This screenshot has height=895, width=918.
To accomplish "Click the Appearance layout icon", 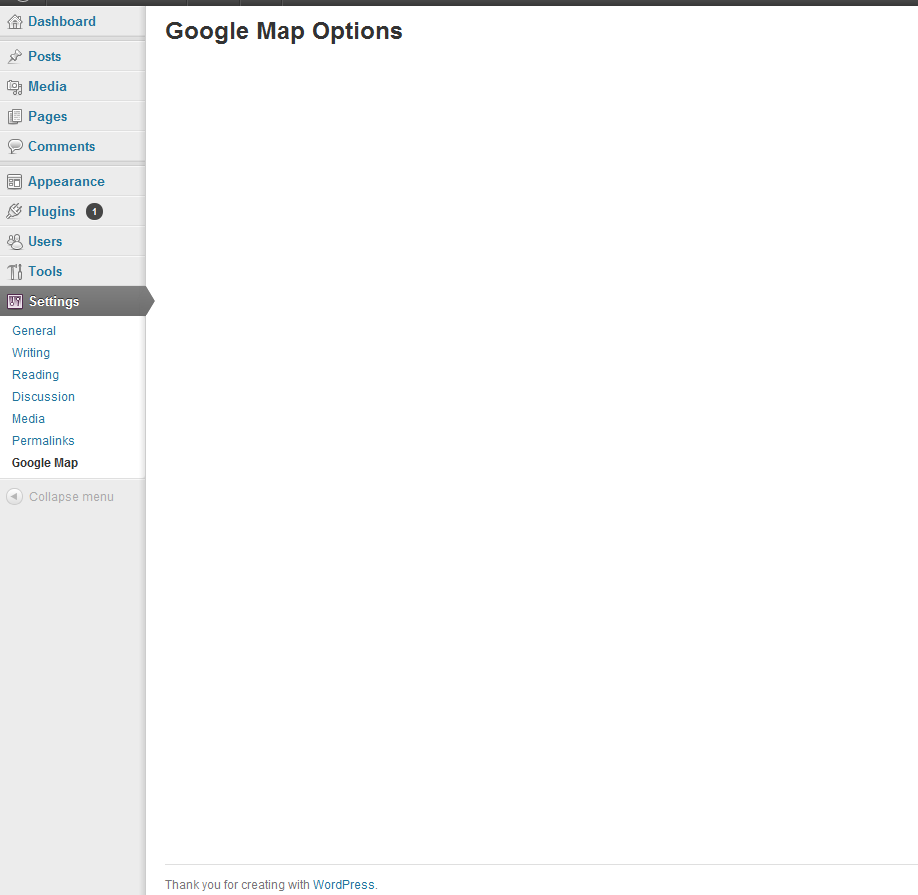I will pyautogui.click(x=15, y=181).
